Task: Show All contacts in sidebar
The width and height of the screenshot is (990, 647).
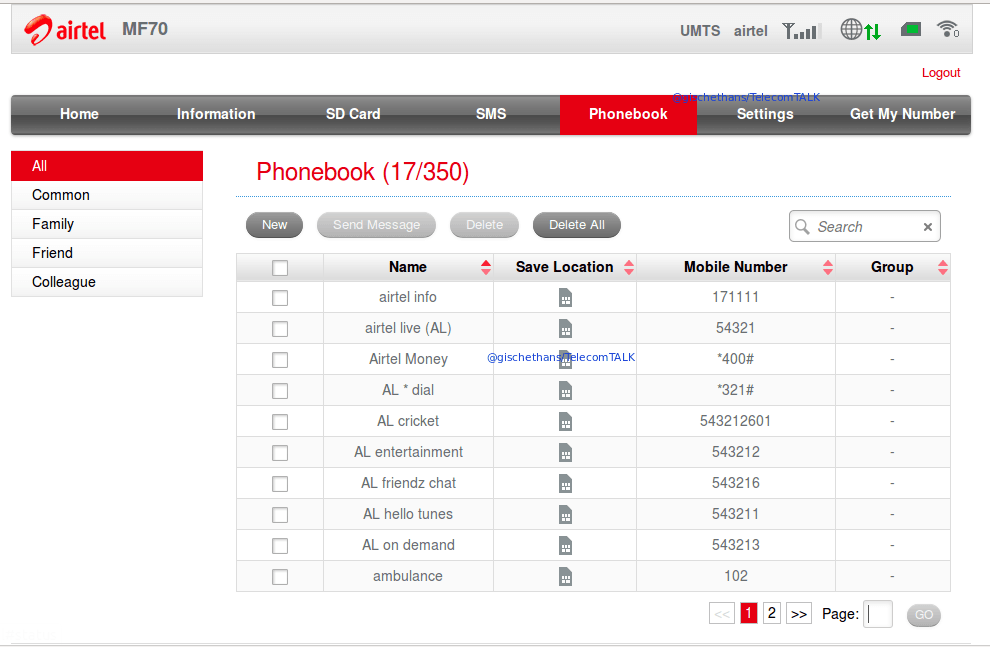Action: (x=107, y=166)
